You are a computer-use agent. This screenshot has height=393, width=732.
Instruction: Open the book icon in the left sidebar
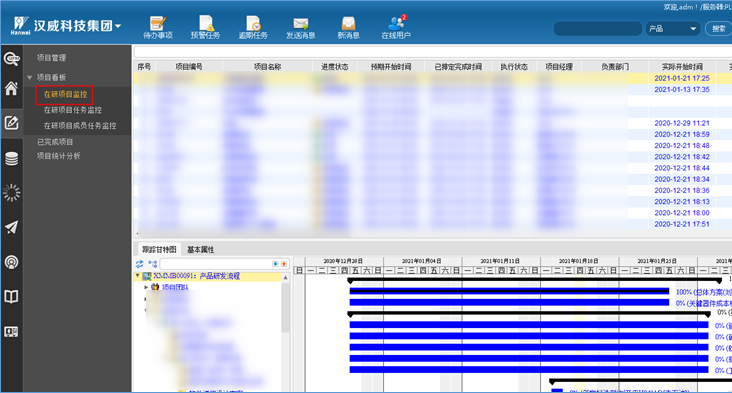pyautogui.click(x=11, y=296)
